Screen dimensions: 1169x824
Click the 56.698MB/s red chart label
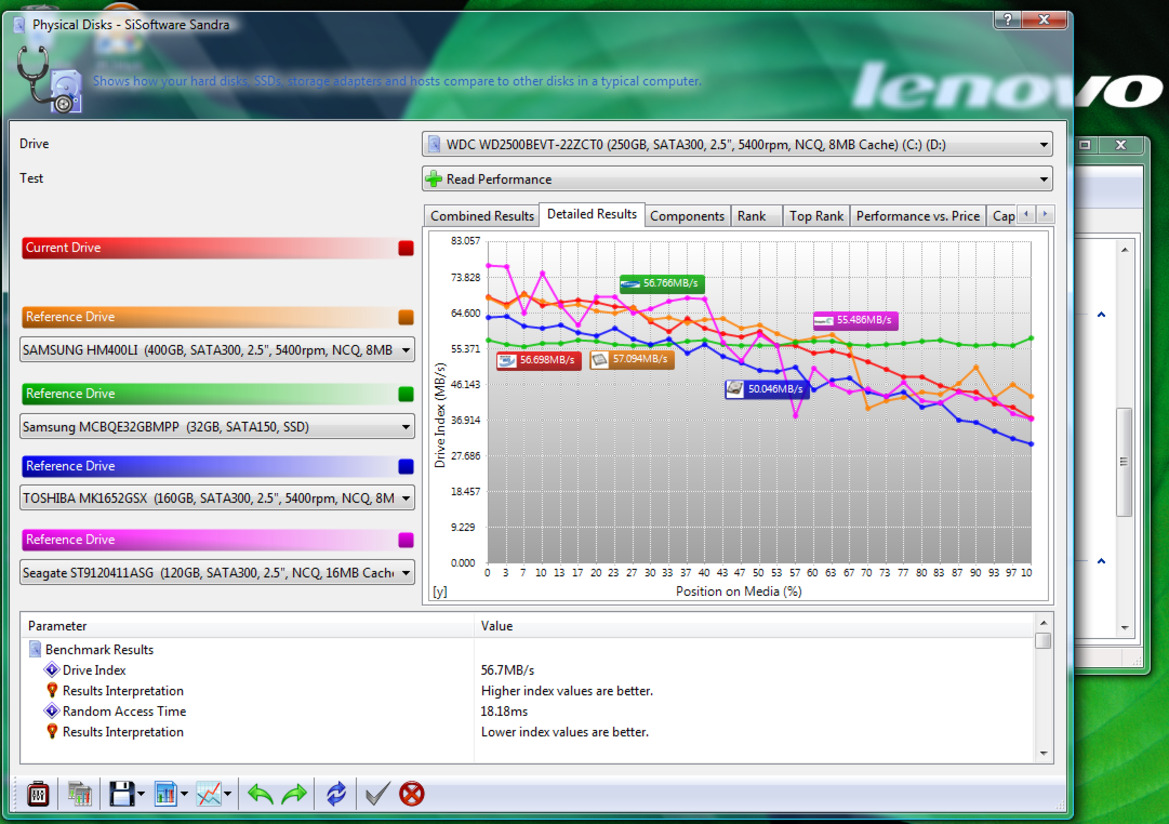pos(538,360)
